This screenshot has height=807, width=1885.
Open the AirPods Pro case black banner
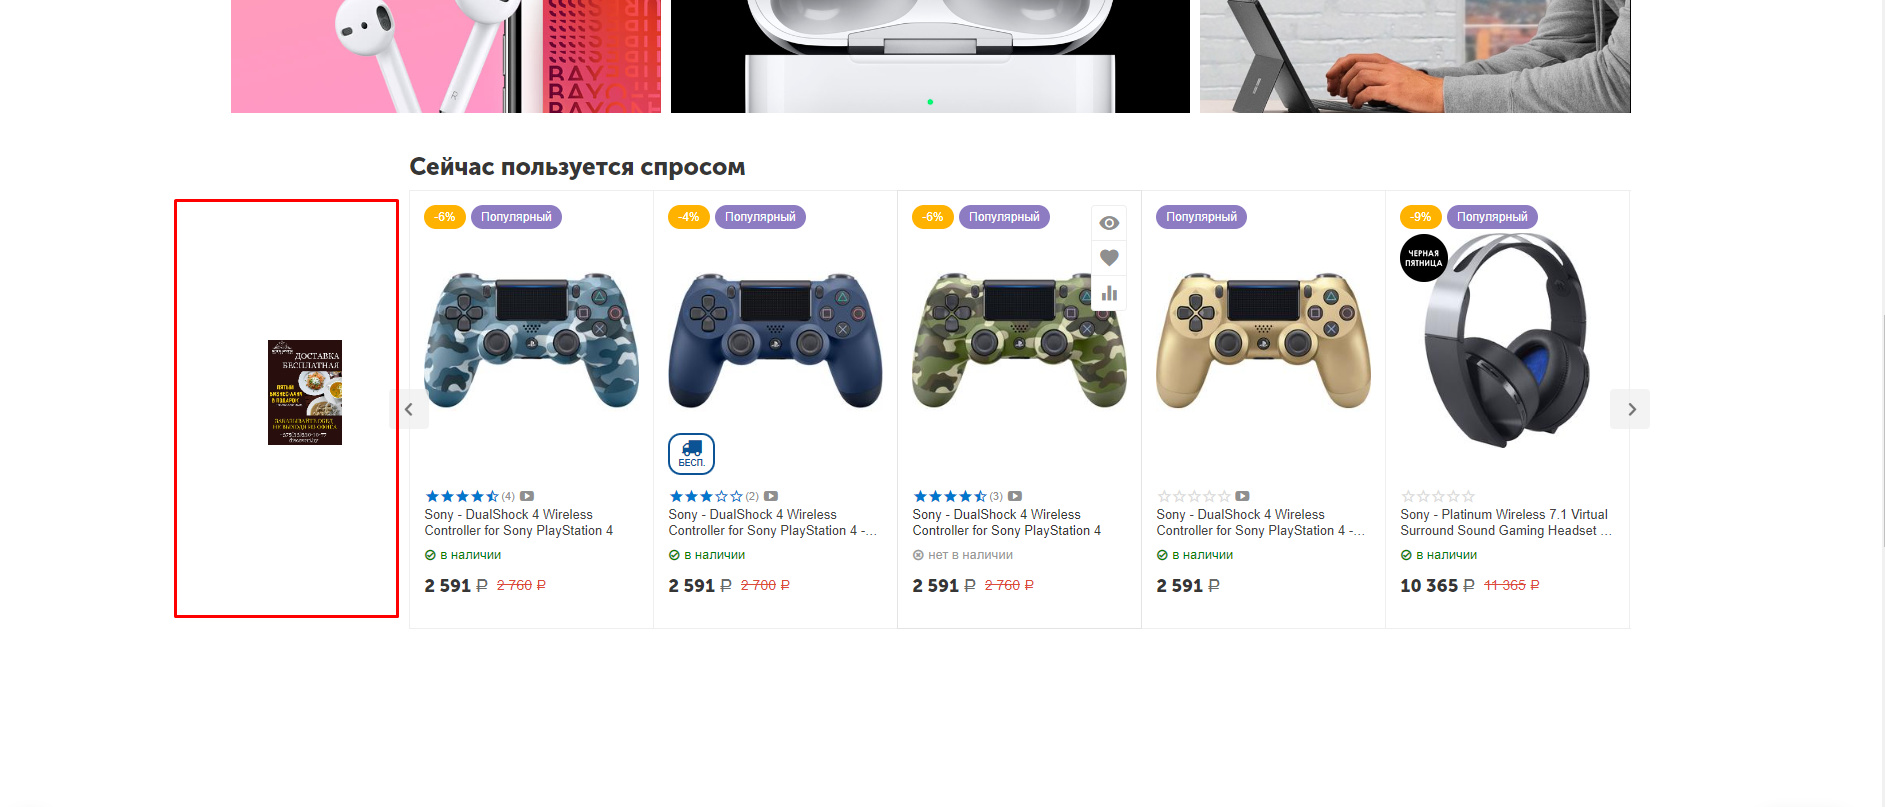click(930, 56)
